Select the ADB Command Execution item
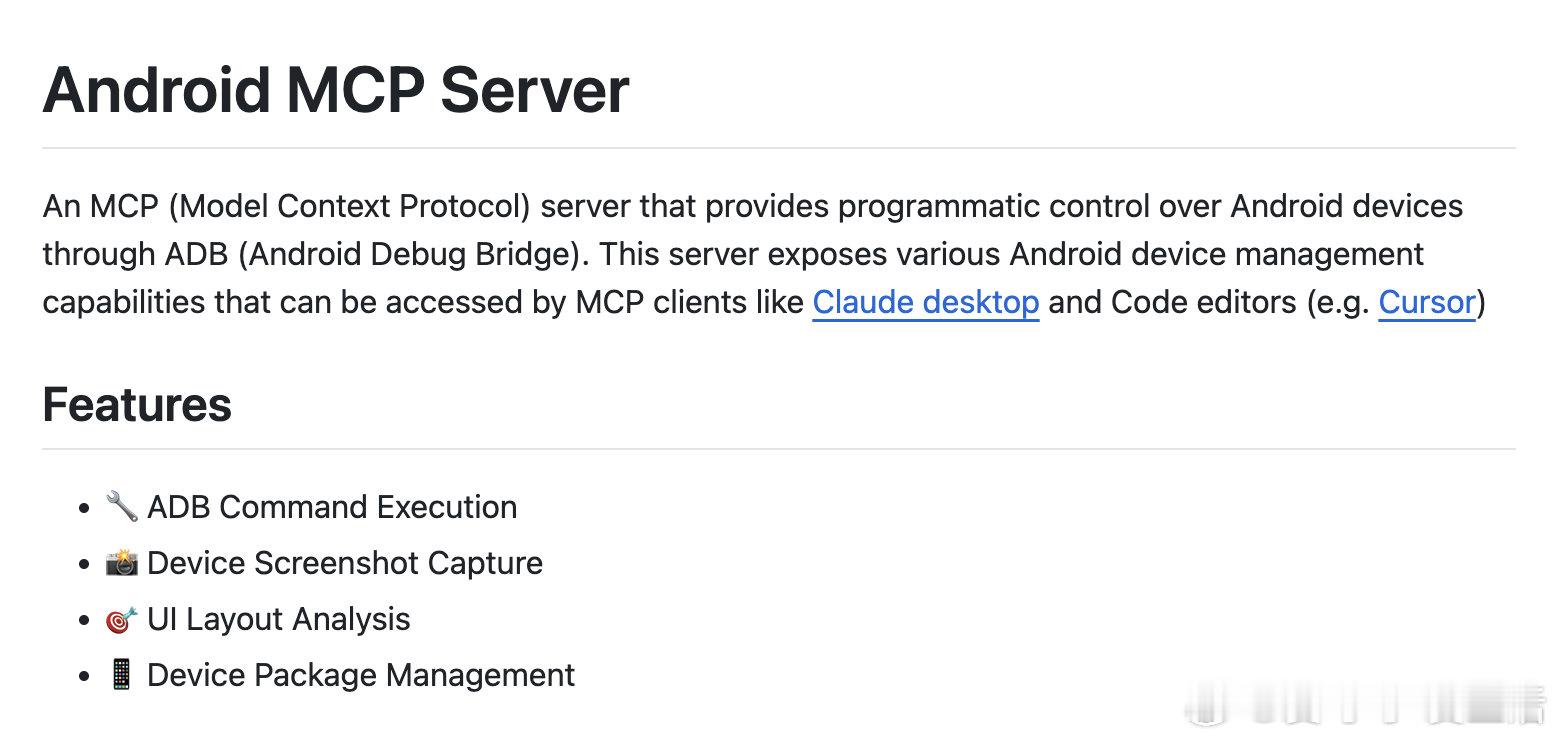Image resolution: width=1560 pixels, height=742 pixels. [332, 507]
